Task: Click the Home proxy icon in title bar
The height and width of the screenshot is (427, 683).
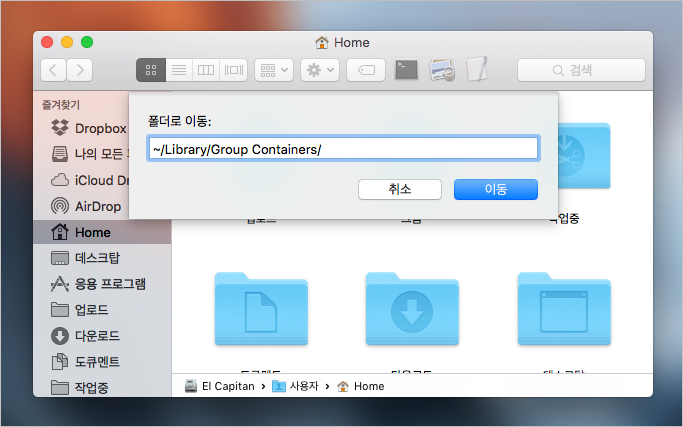Action: (x=321, y=43)
